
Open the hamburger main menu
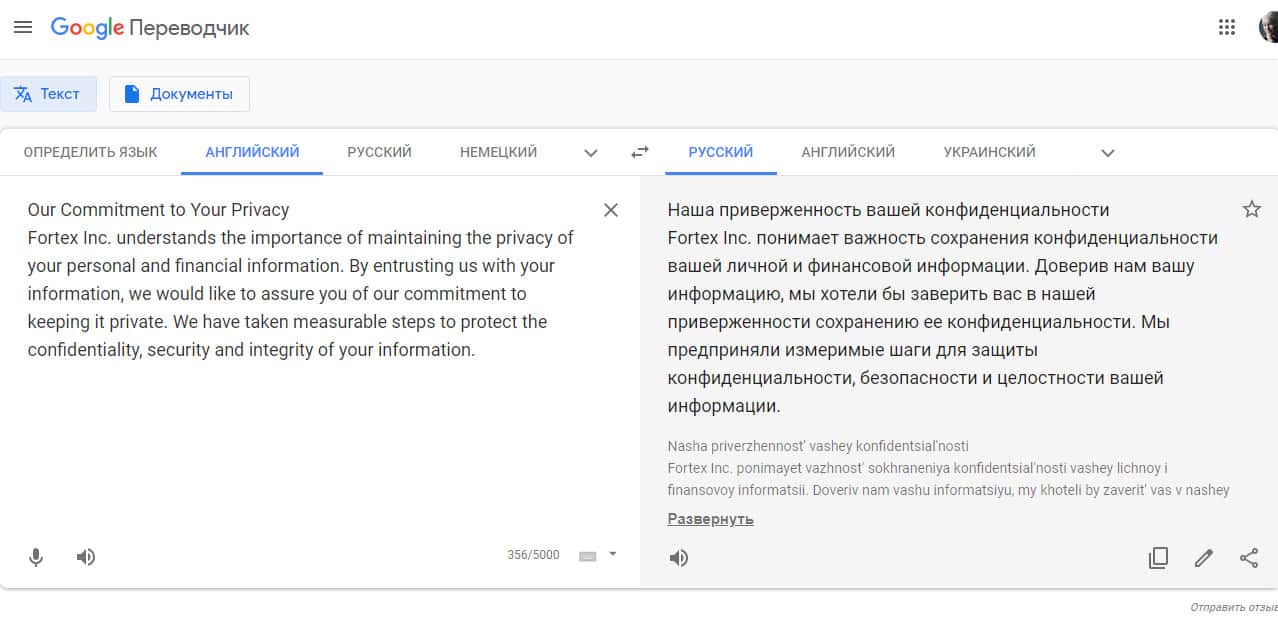(x=23, y=28)
